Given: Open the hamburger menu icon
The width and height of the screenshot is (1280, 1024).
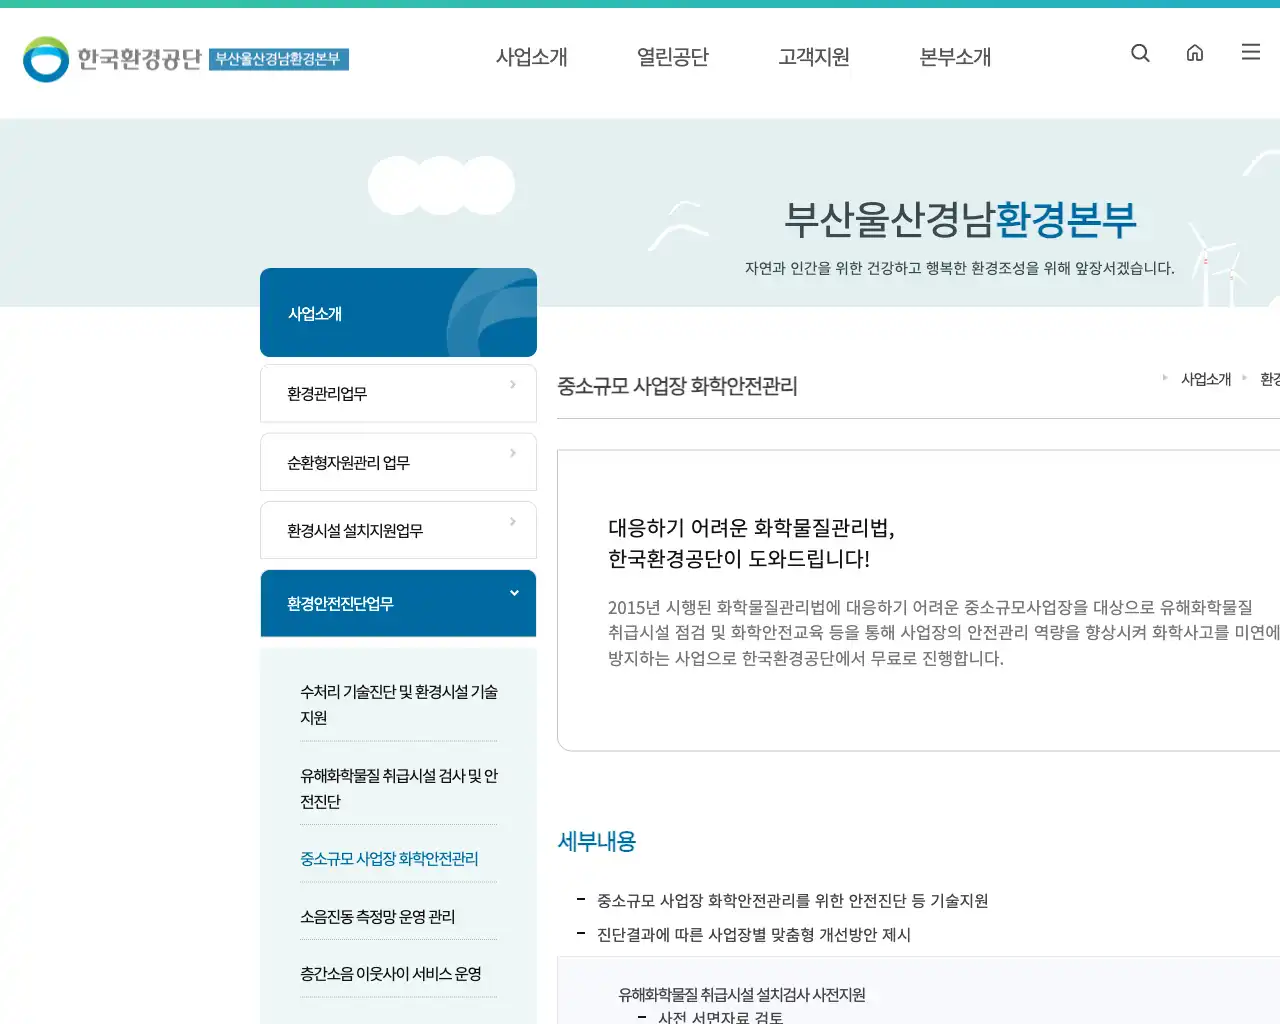Looking at the screenshot, I should [x=1250, y=52].
